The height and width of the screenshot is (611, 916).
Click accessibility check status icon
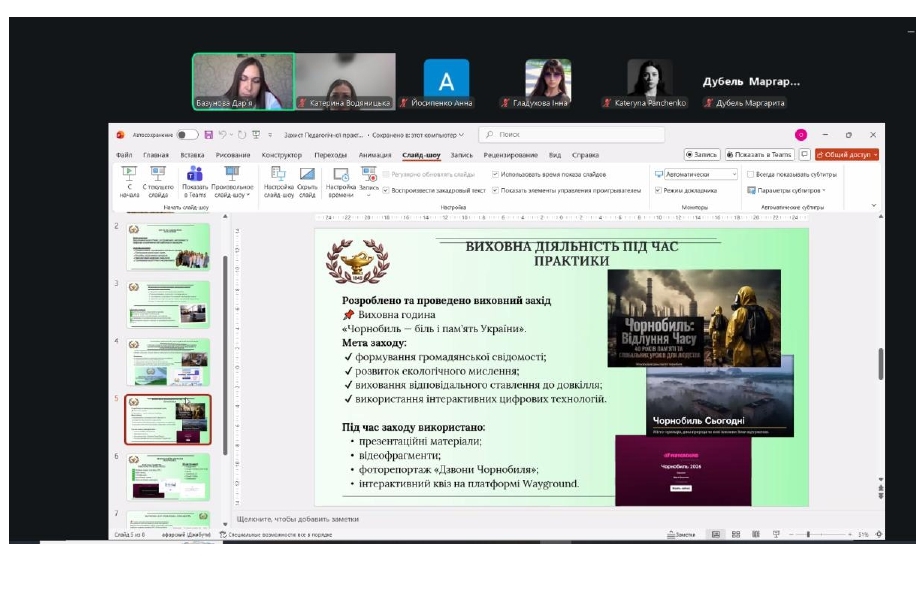click(223, 534)
